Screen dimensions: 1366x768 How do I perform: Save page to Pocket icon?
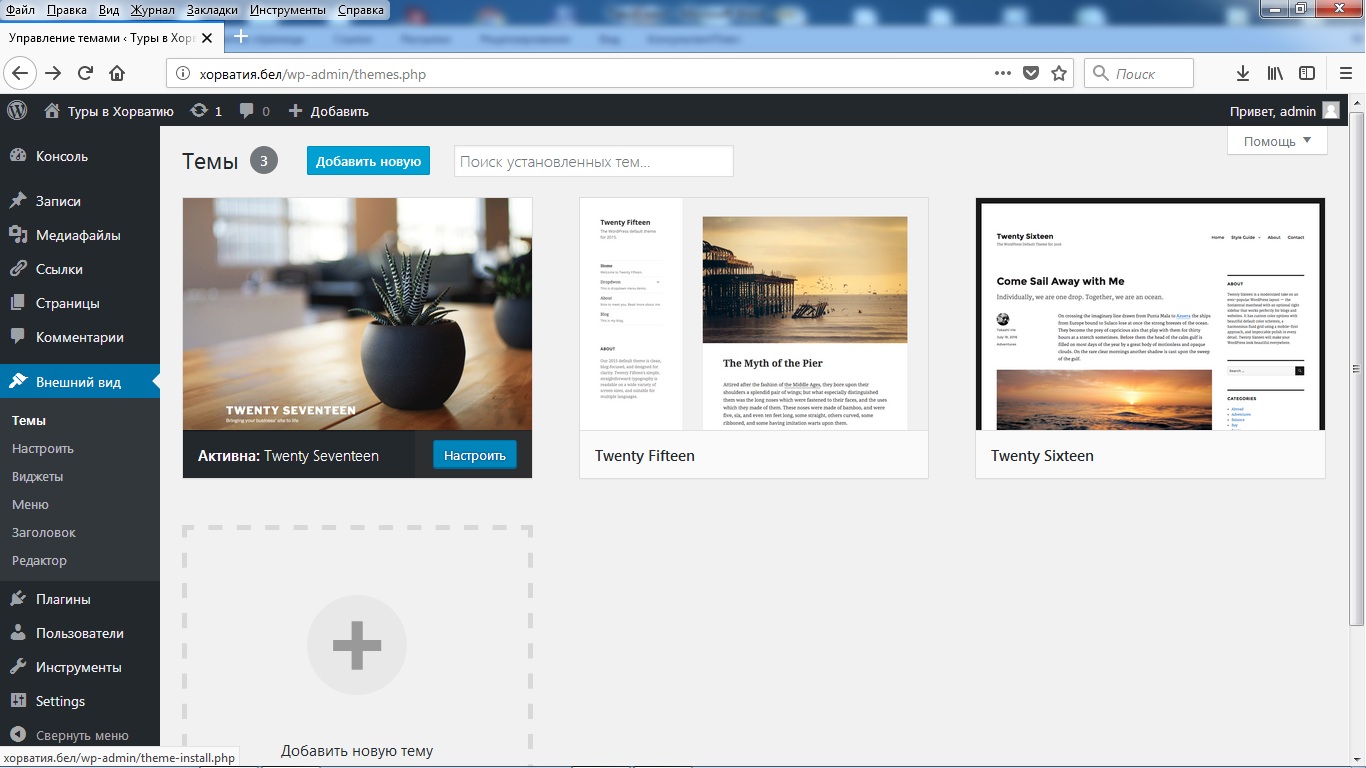coord(1031,73)
